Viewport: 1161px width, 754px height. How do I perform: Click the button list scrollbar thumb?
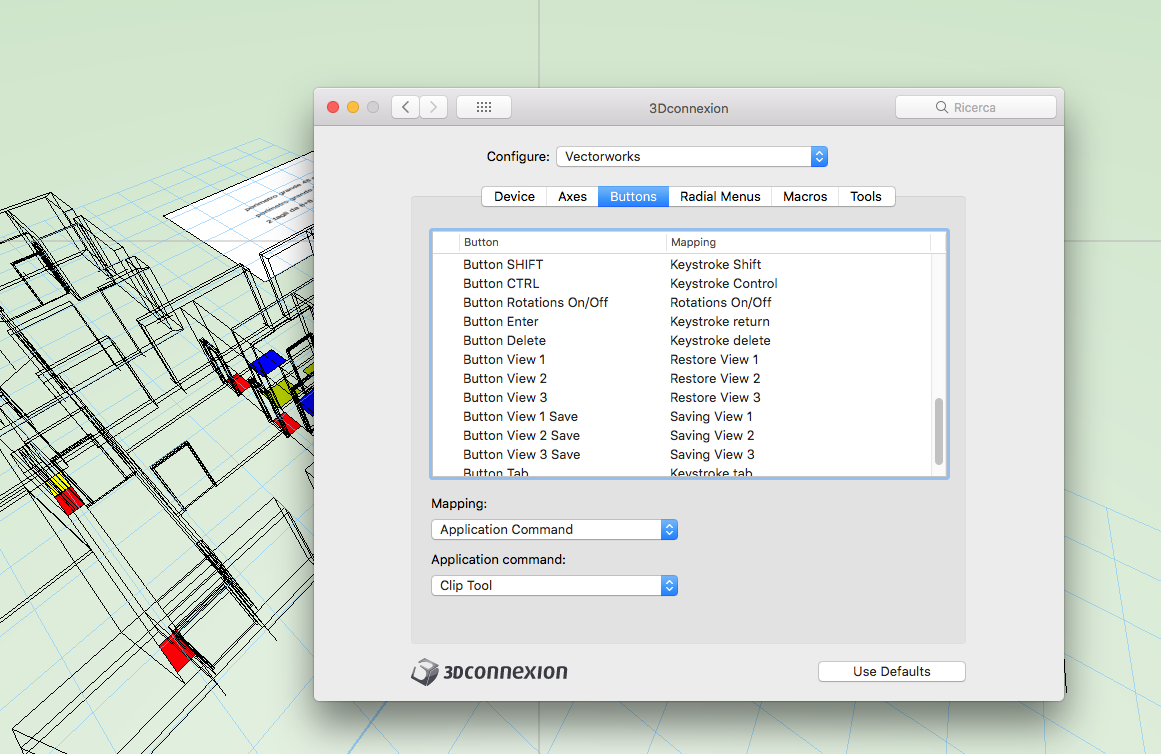click(x=938, y=431)
